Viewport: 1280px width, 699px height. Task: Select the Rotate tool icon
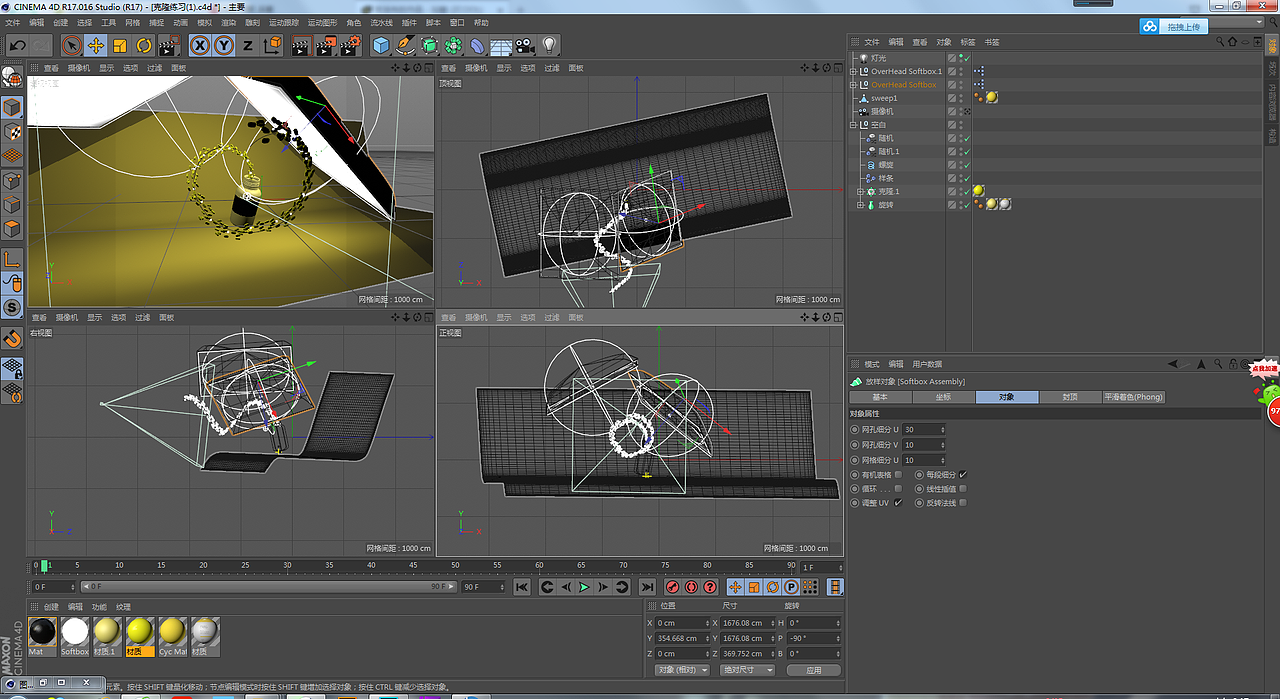[x=144, y=45]
